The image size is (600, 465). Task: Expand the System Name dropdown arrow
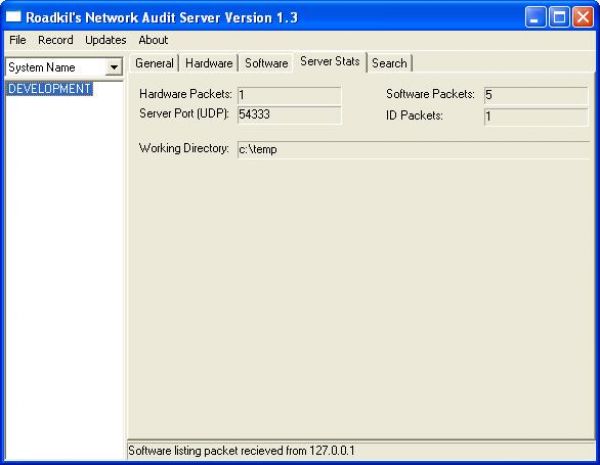pos(114,67)
